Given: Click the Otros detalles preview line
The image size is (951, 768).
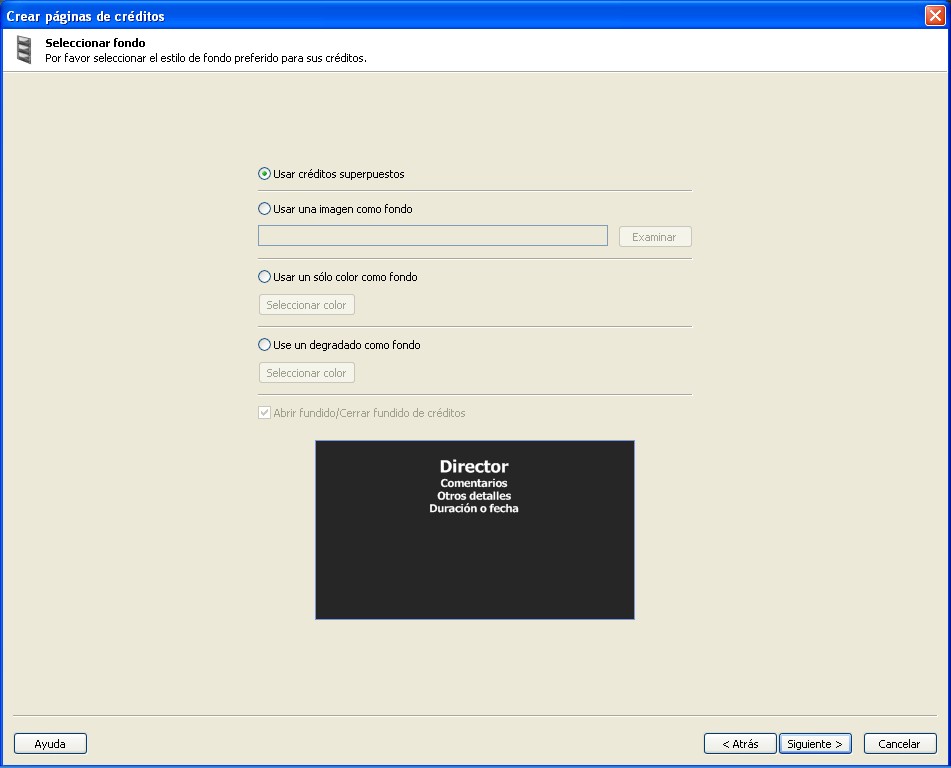Looking at the screenshot, I should click(x=474, y=496).
